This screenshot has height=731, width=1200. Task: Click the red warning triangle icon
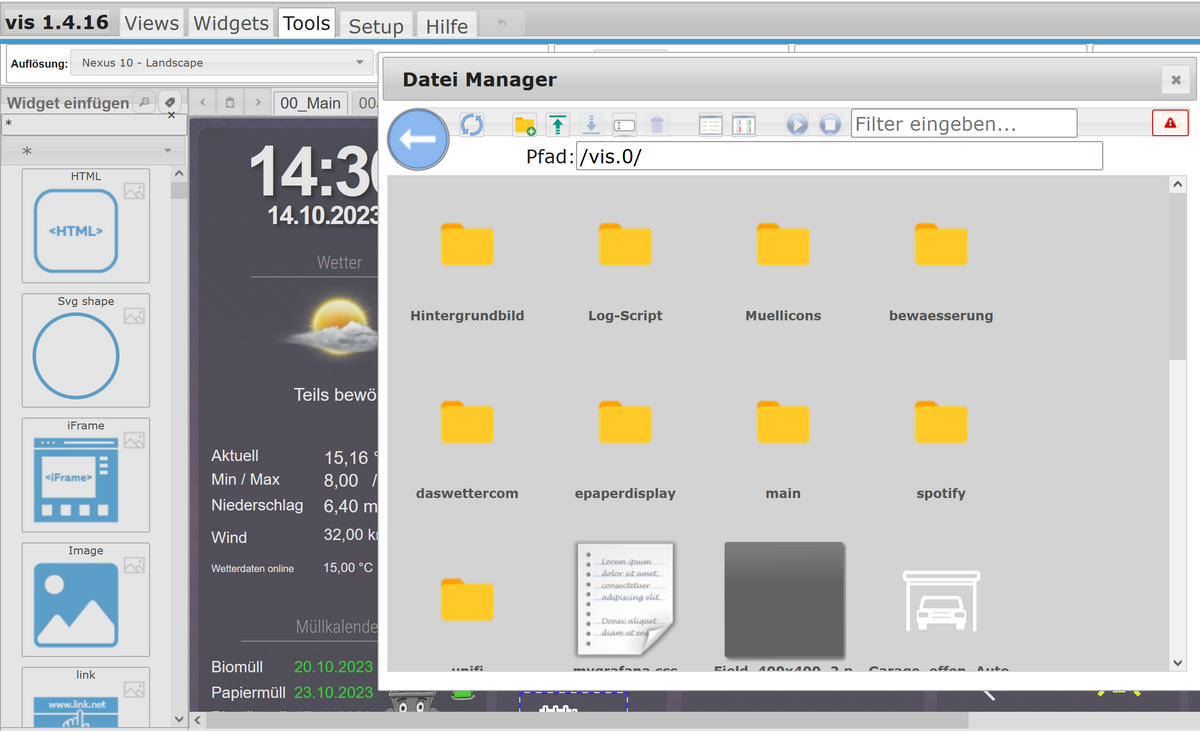1170,123
